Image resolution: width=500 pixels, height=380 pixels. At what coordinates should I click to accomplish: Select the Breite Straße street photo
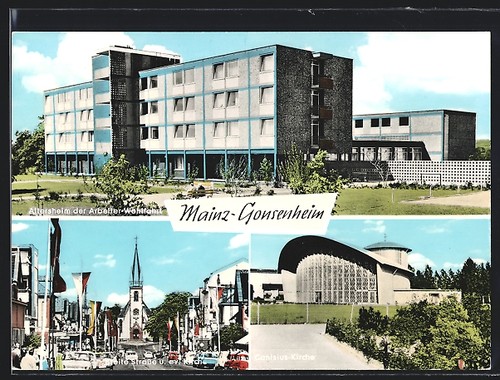[130, 295]
